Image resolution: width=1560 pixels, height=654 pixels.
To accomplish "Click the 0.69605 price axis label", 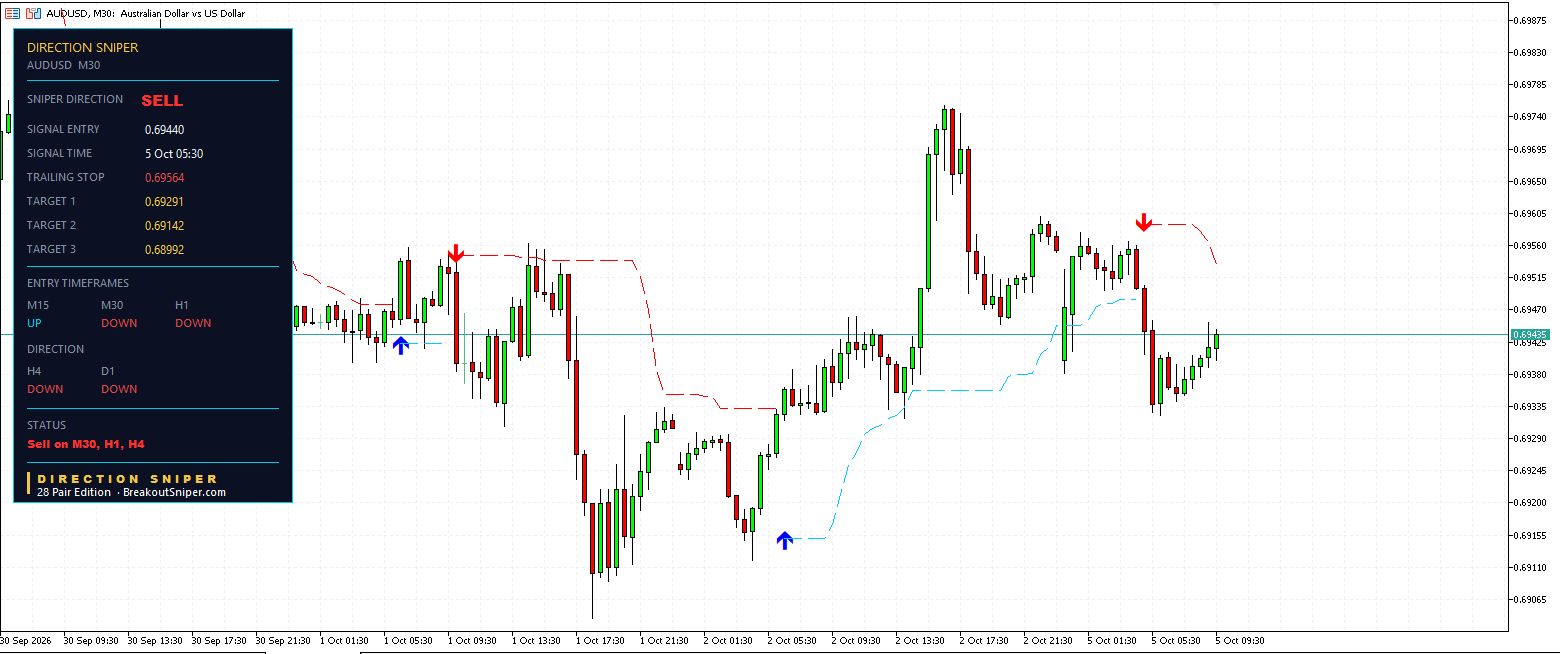I will point(1531,213).
